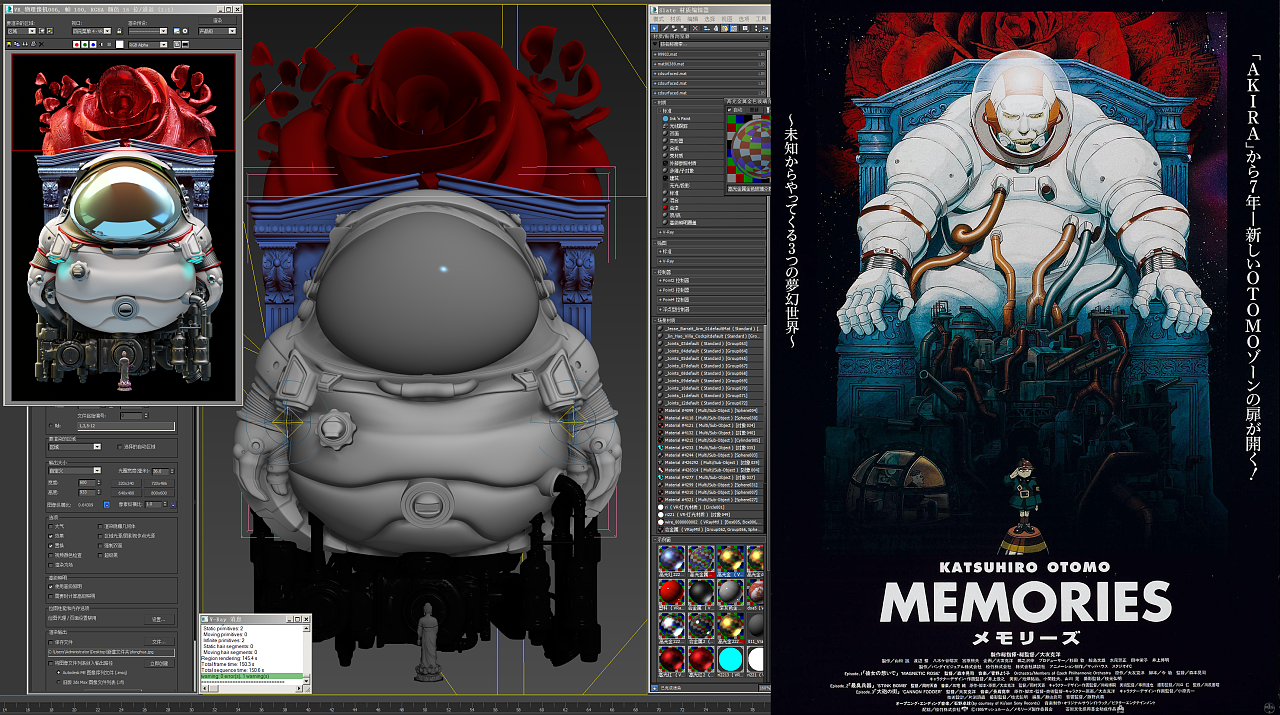Toggle blue channel in frame buffer
This screenshot has height=715, width=1280.
click(93, 45)
